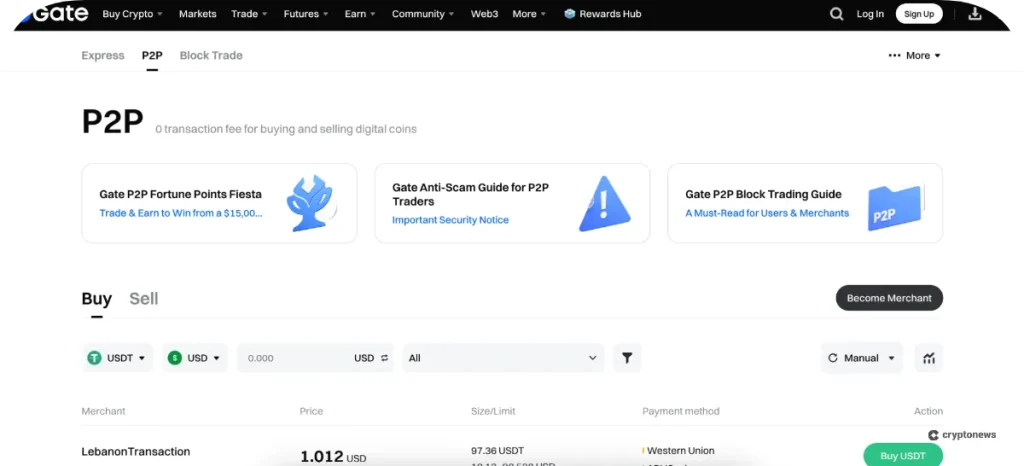1024x466 pixels.
Task: Click the download app icon
Action: tap(974, 14)
